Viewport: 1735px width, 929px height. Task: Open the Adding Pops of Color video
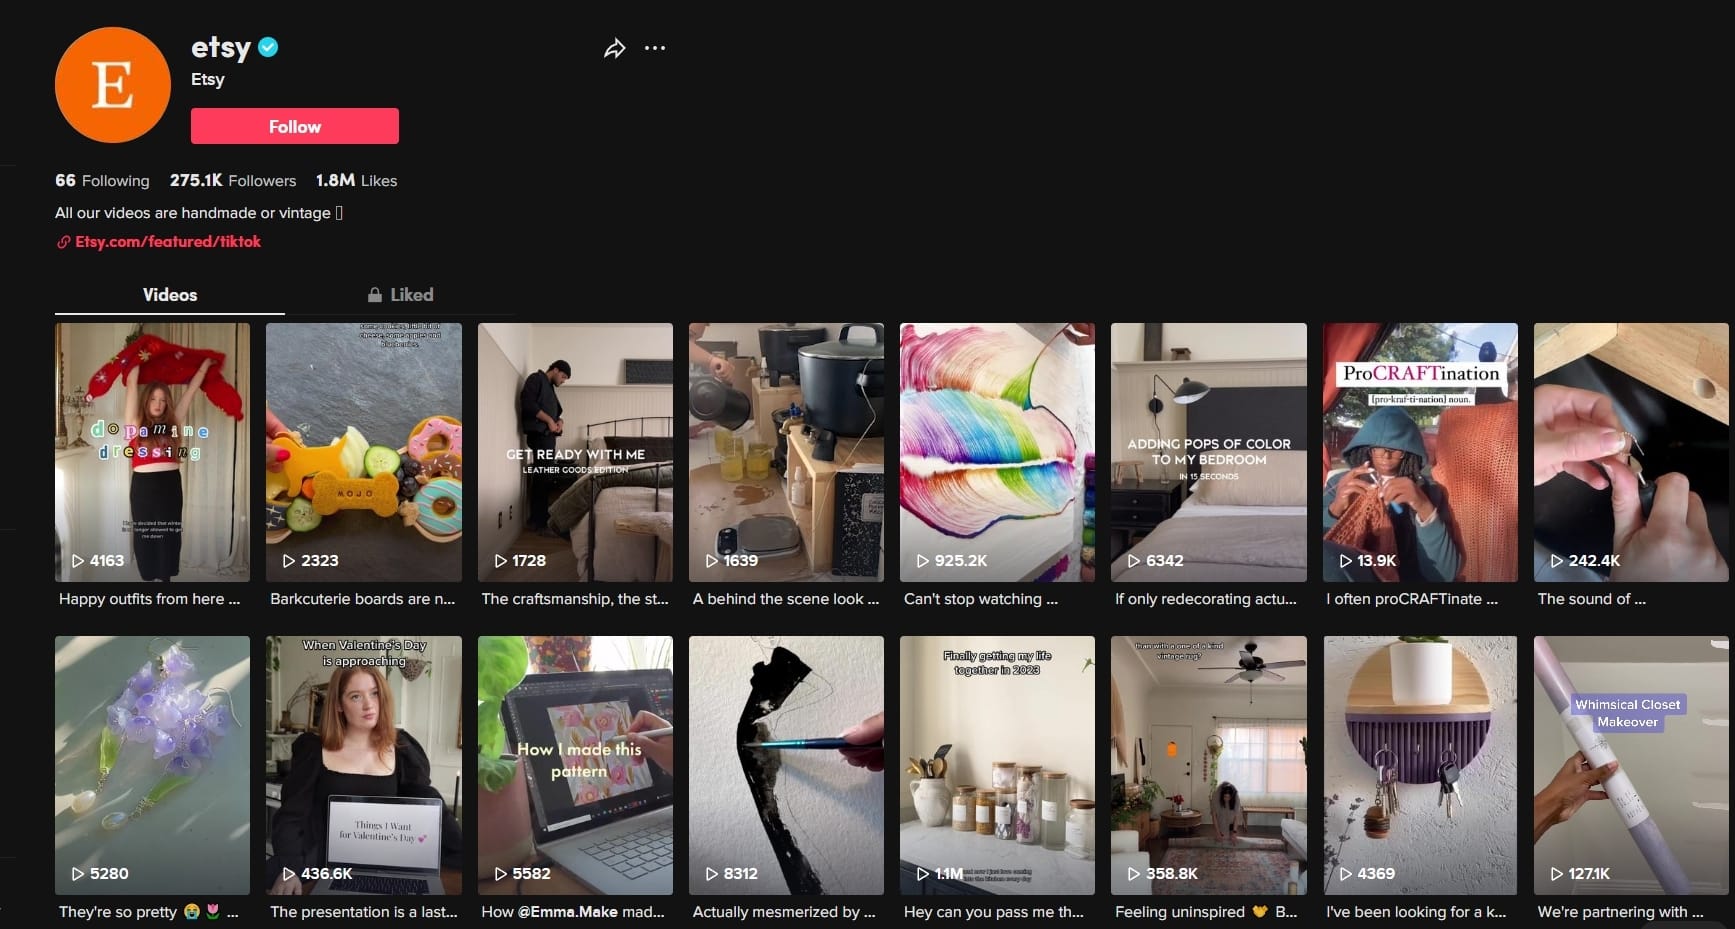(x=1209, y=452)
